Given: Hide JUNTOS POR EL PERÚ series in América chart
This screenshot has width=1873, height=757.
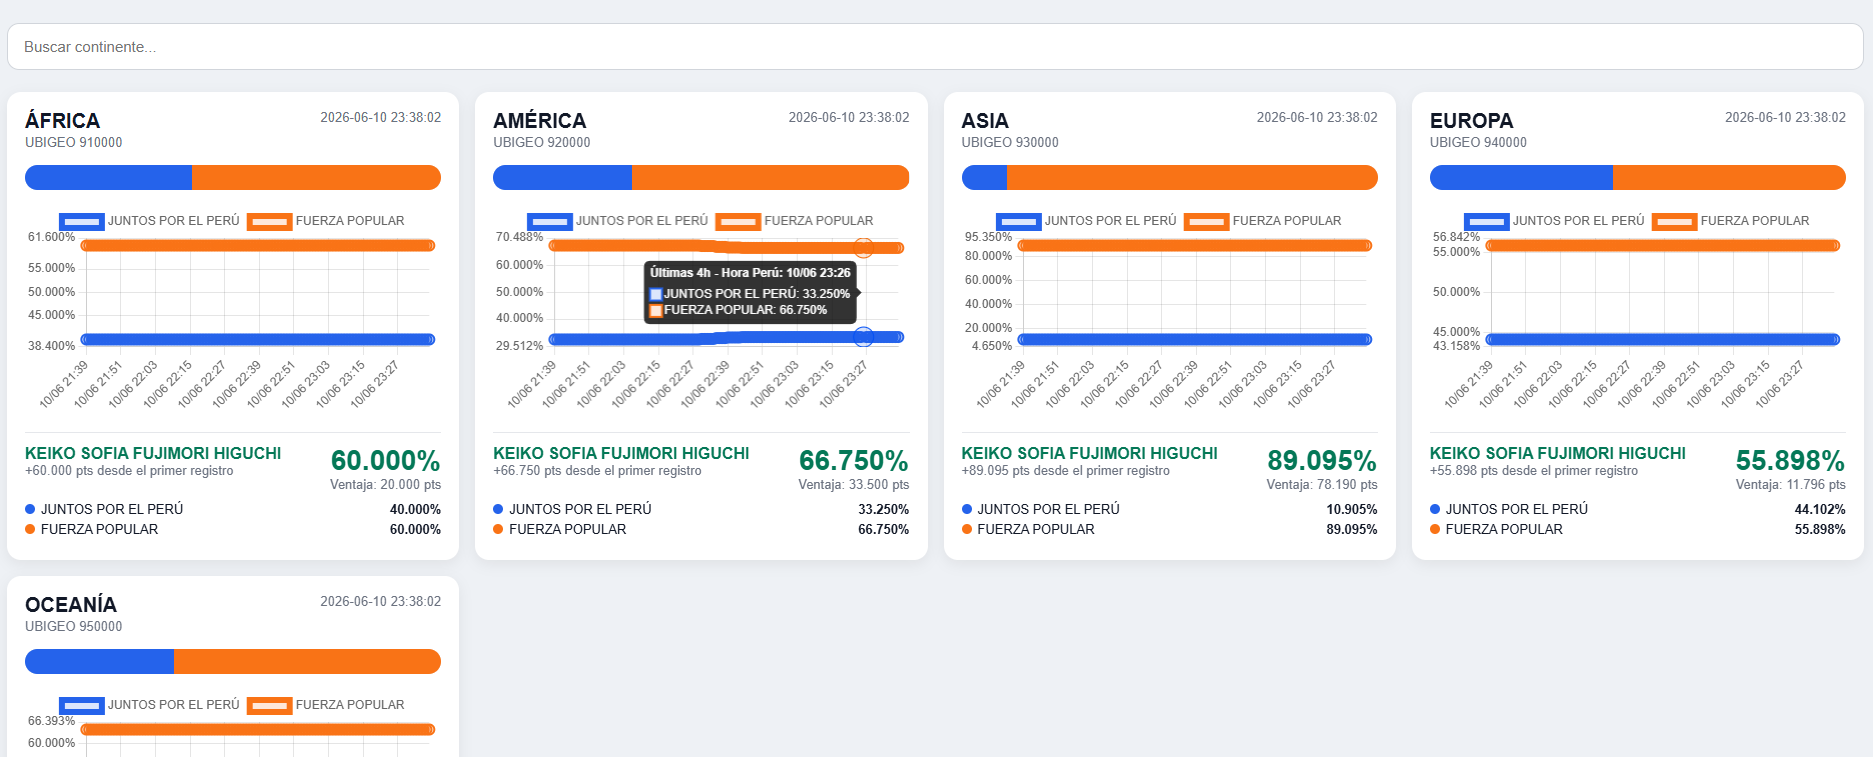Looking at the screenshot, I should pyautogui.click(x=617, y=221).
